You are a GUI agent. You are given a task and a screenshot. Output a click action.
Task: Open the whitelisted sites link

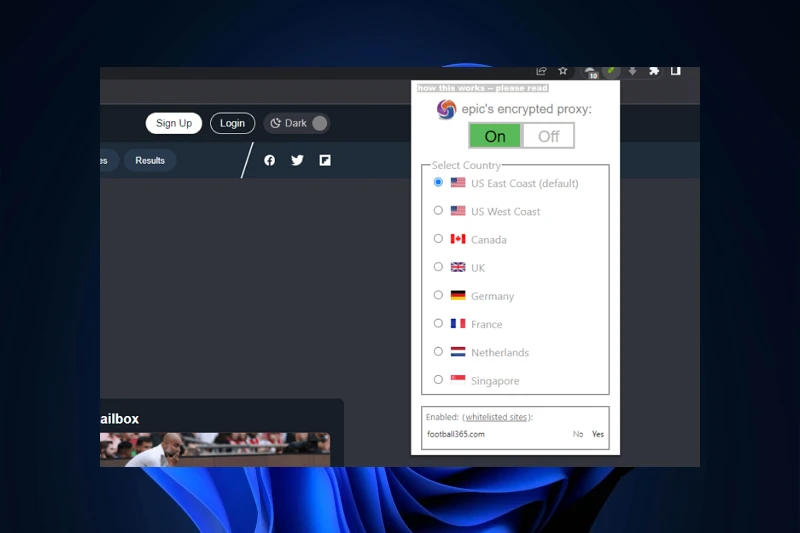click(496, 417)
